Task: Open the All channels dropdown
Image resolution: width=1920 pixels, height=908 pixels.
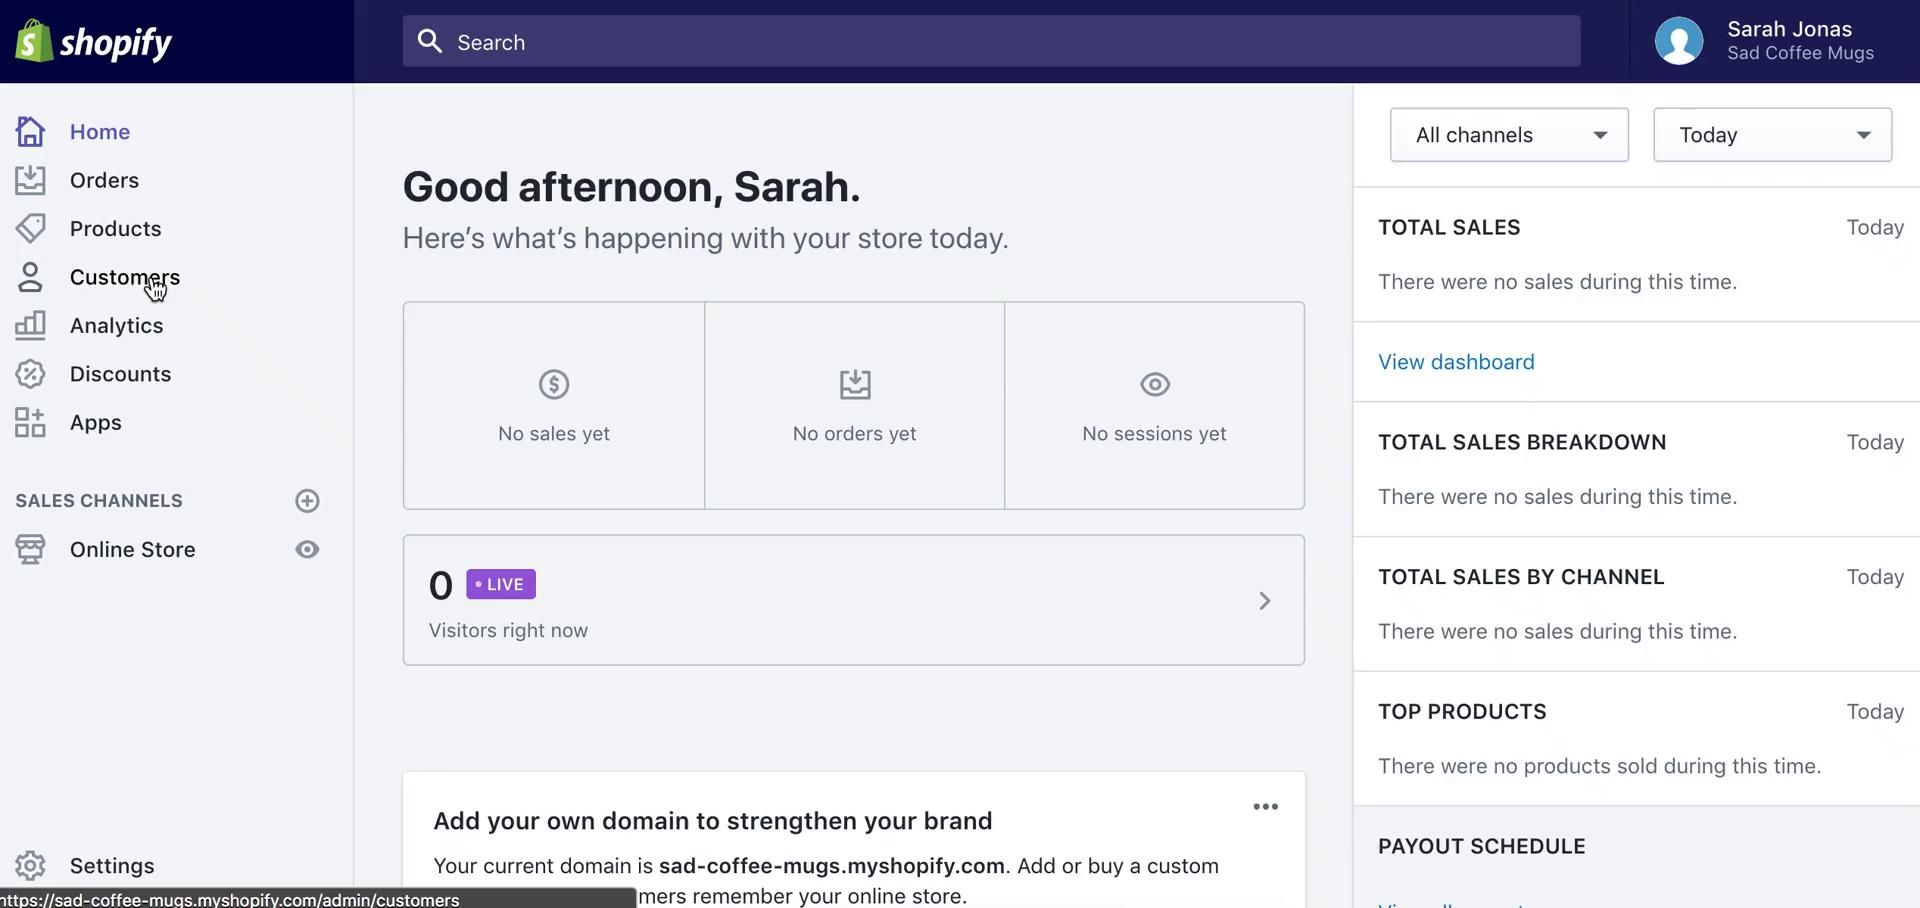Action: coord(1508,135)
